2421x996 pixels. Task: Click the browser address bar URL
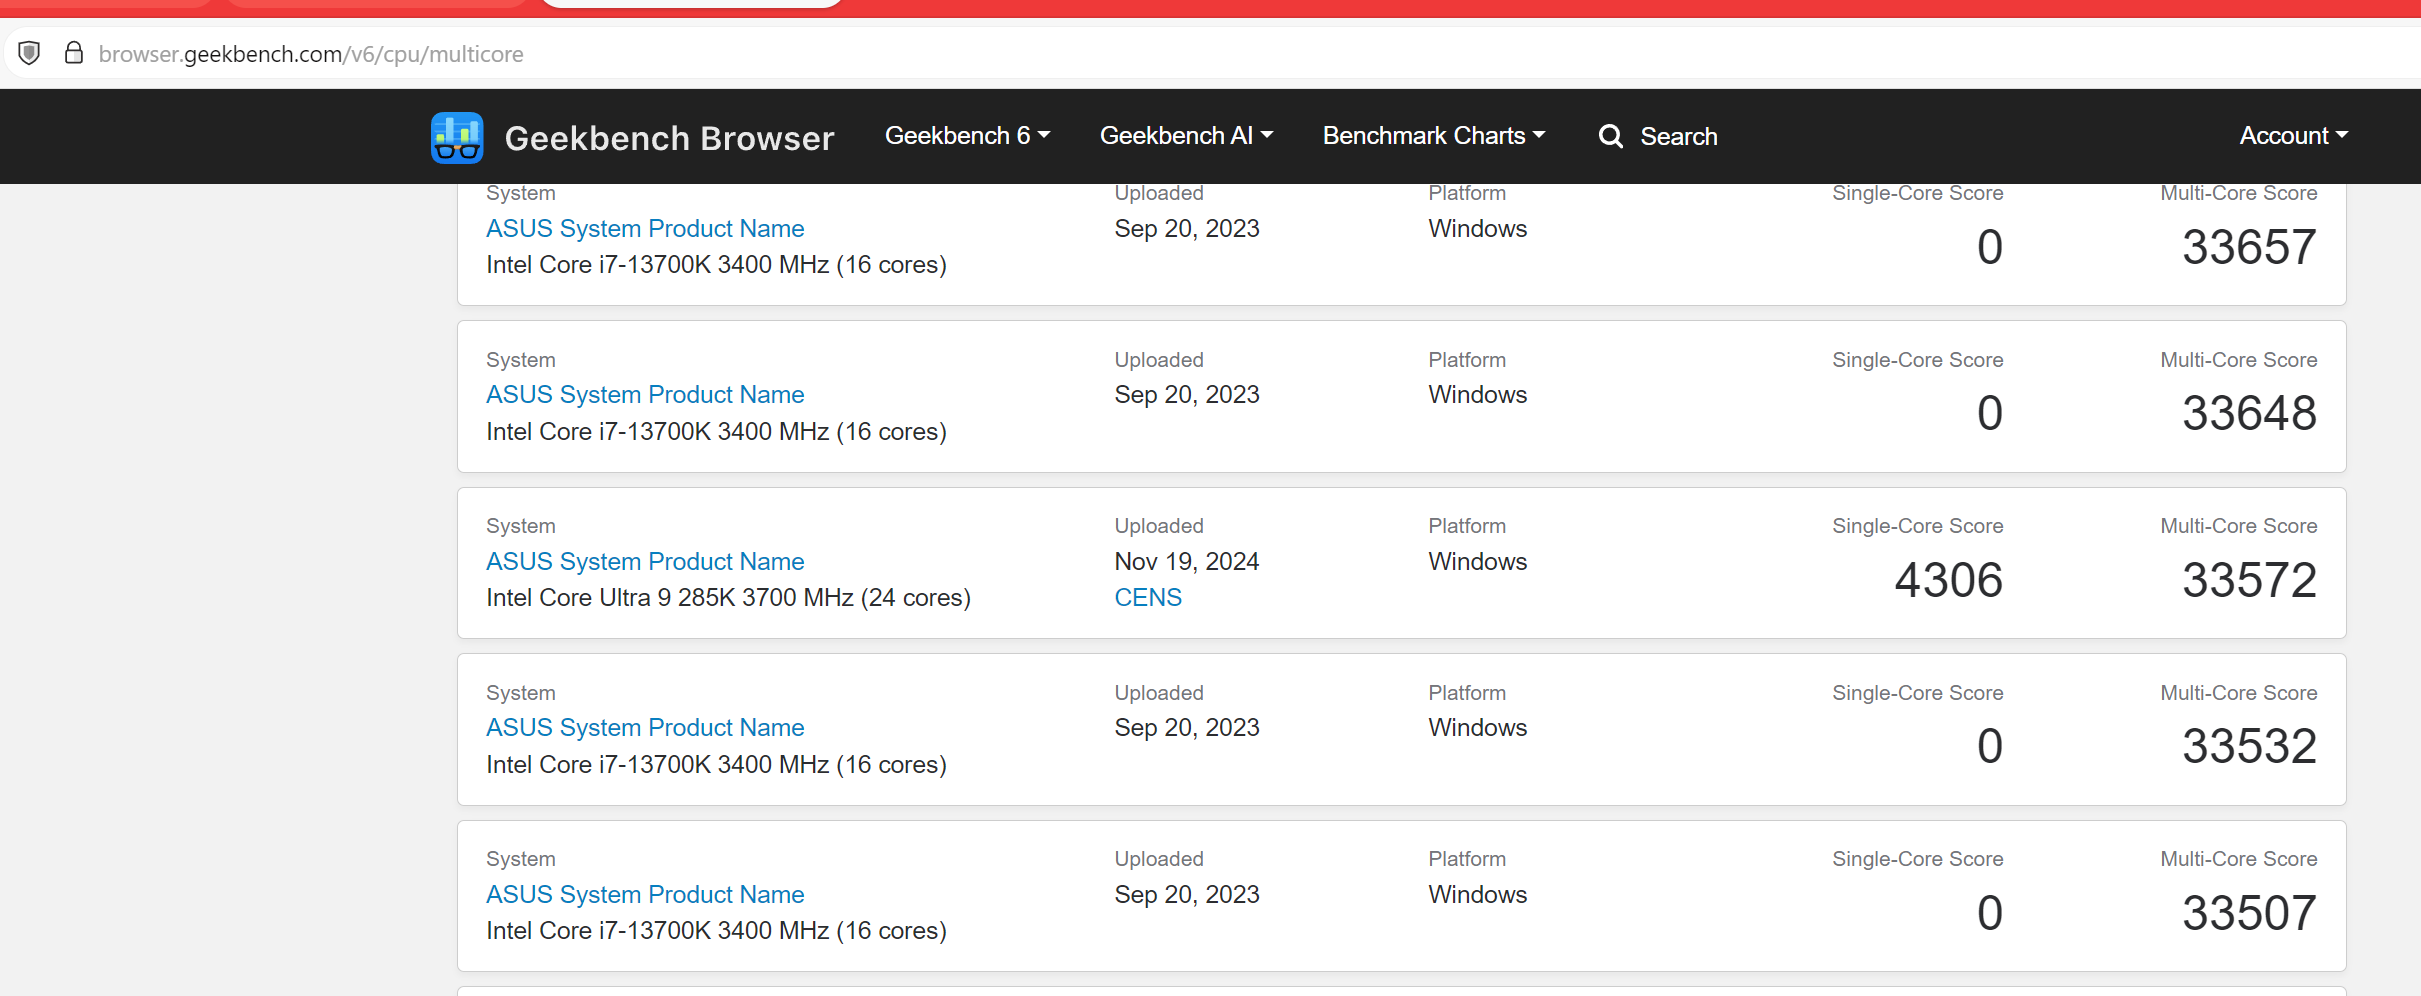tap(311, 54)
